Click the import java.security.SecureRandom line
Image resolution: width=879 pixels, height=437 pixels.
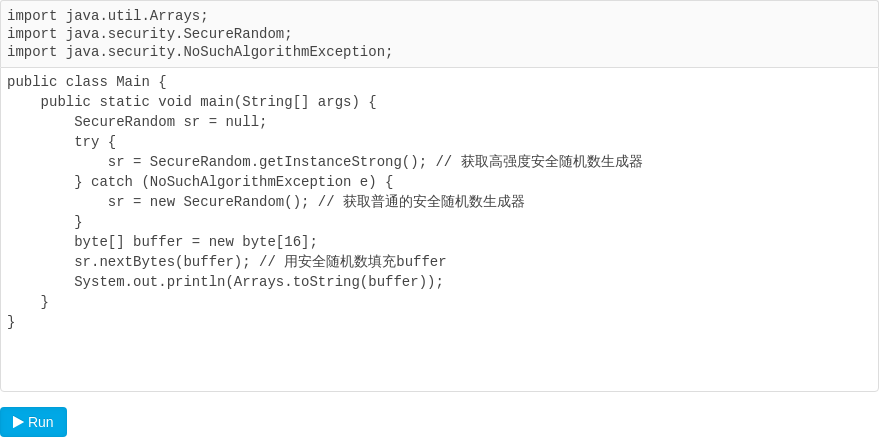pos(150,34)
